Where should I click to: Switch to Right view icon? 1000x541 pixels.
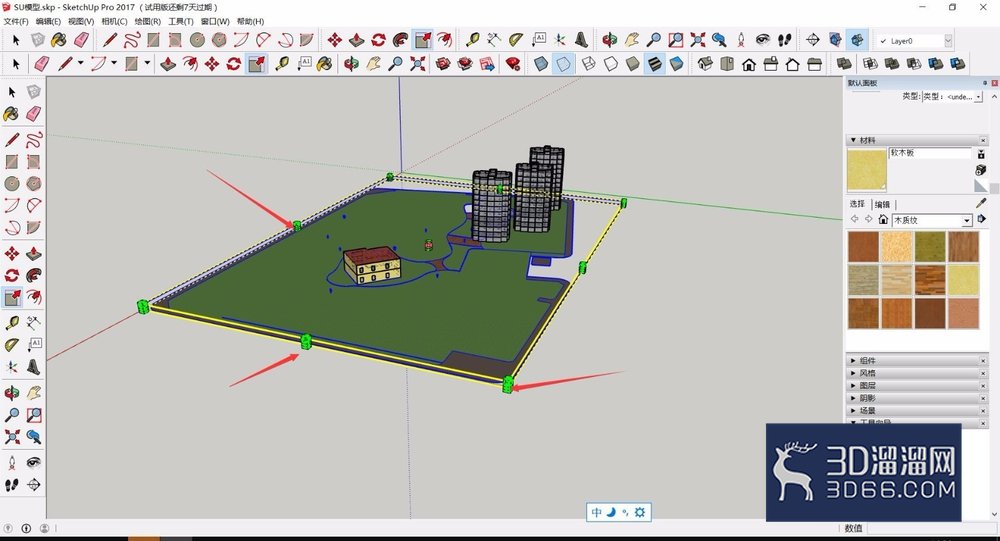pos(771,64)
